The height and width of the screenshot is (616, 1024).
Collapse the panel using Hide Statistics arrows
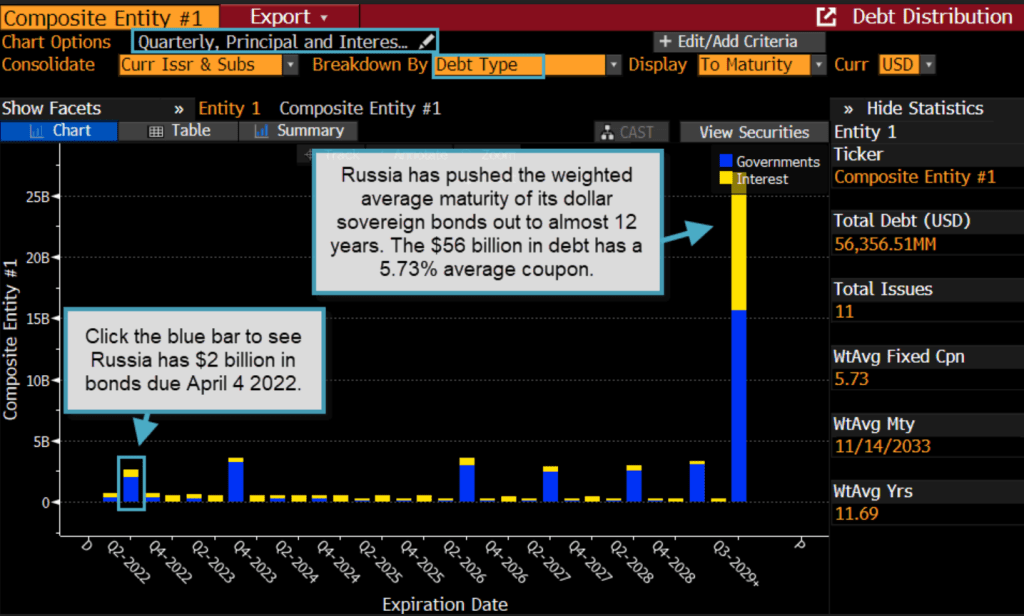pos(848,108)
